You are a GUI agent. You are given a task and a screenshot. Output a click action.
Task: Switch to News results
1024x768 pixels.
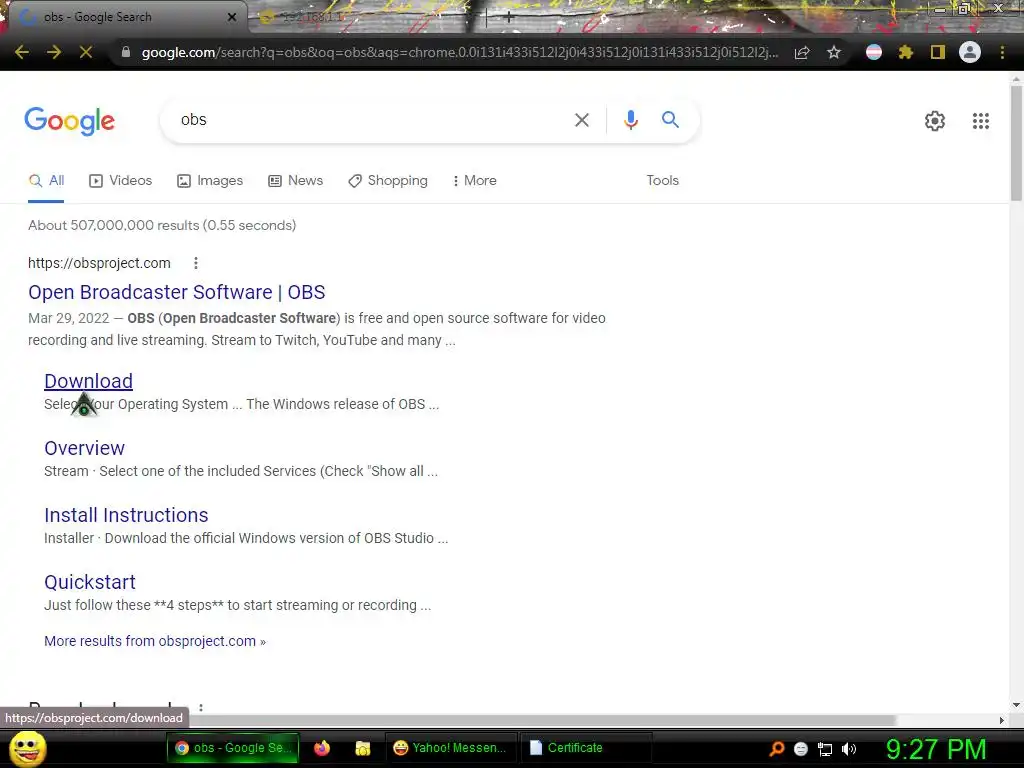point(296,181)
